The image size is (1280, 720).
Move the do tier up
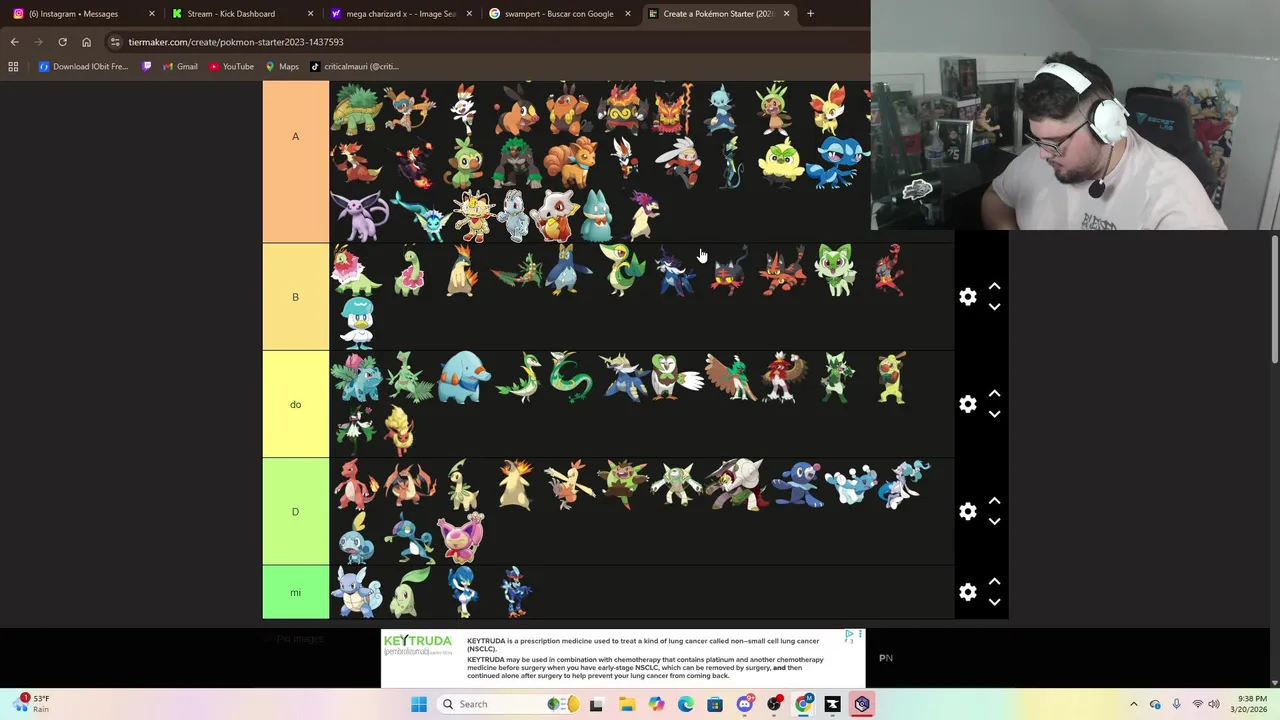994,394
